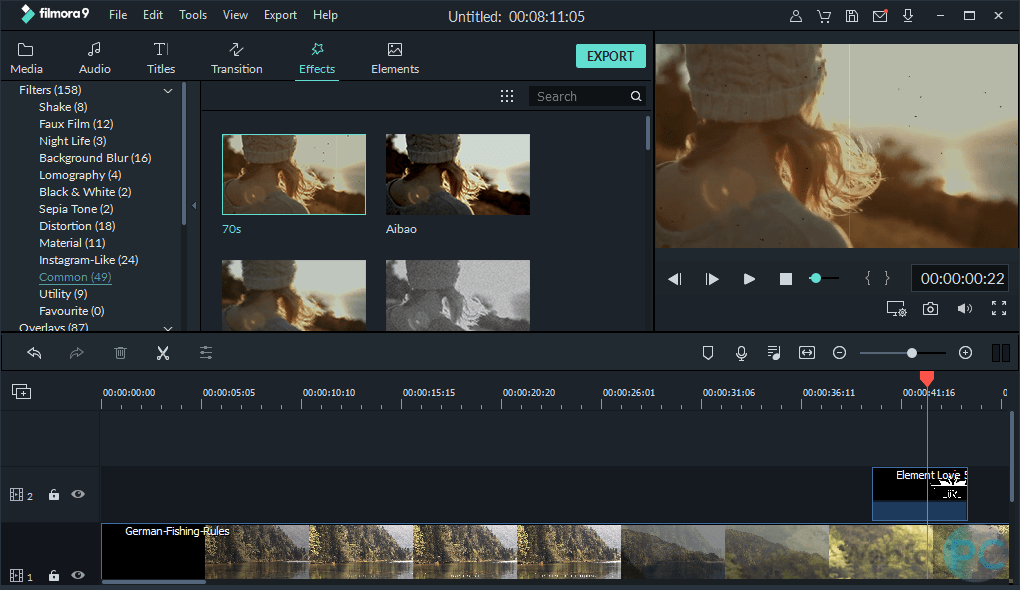
Task: Hide track 1 with eye icon
Action: [77, 576]
